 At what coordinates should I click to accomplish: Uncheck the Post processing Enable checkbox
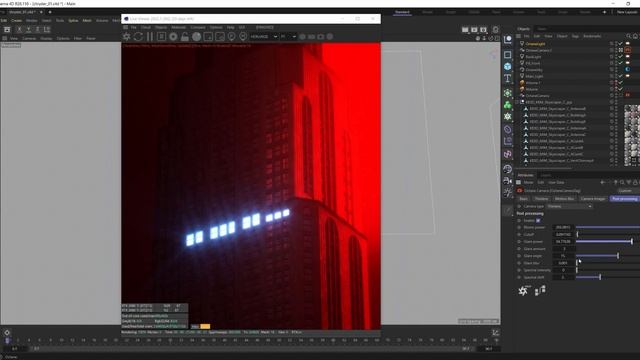coord(538,220)
